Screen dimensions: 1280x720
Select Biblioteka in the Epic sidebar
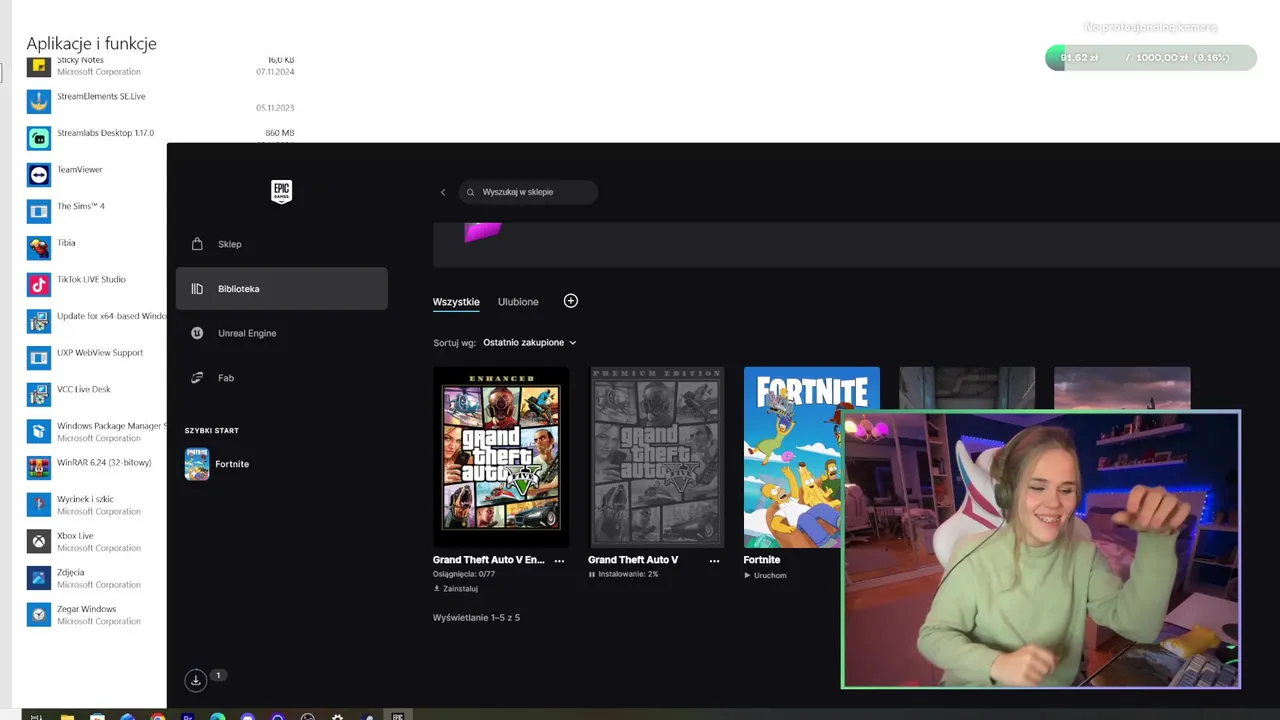point(281,288)
